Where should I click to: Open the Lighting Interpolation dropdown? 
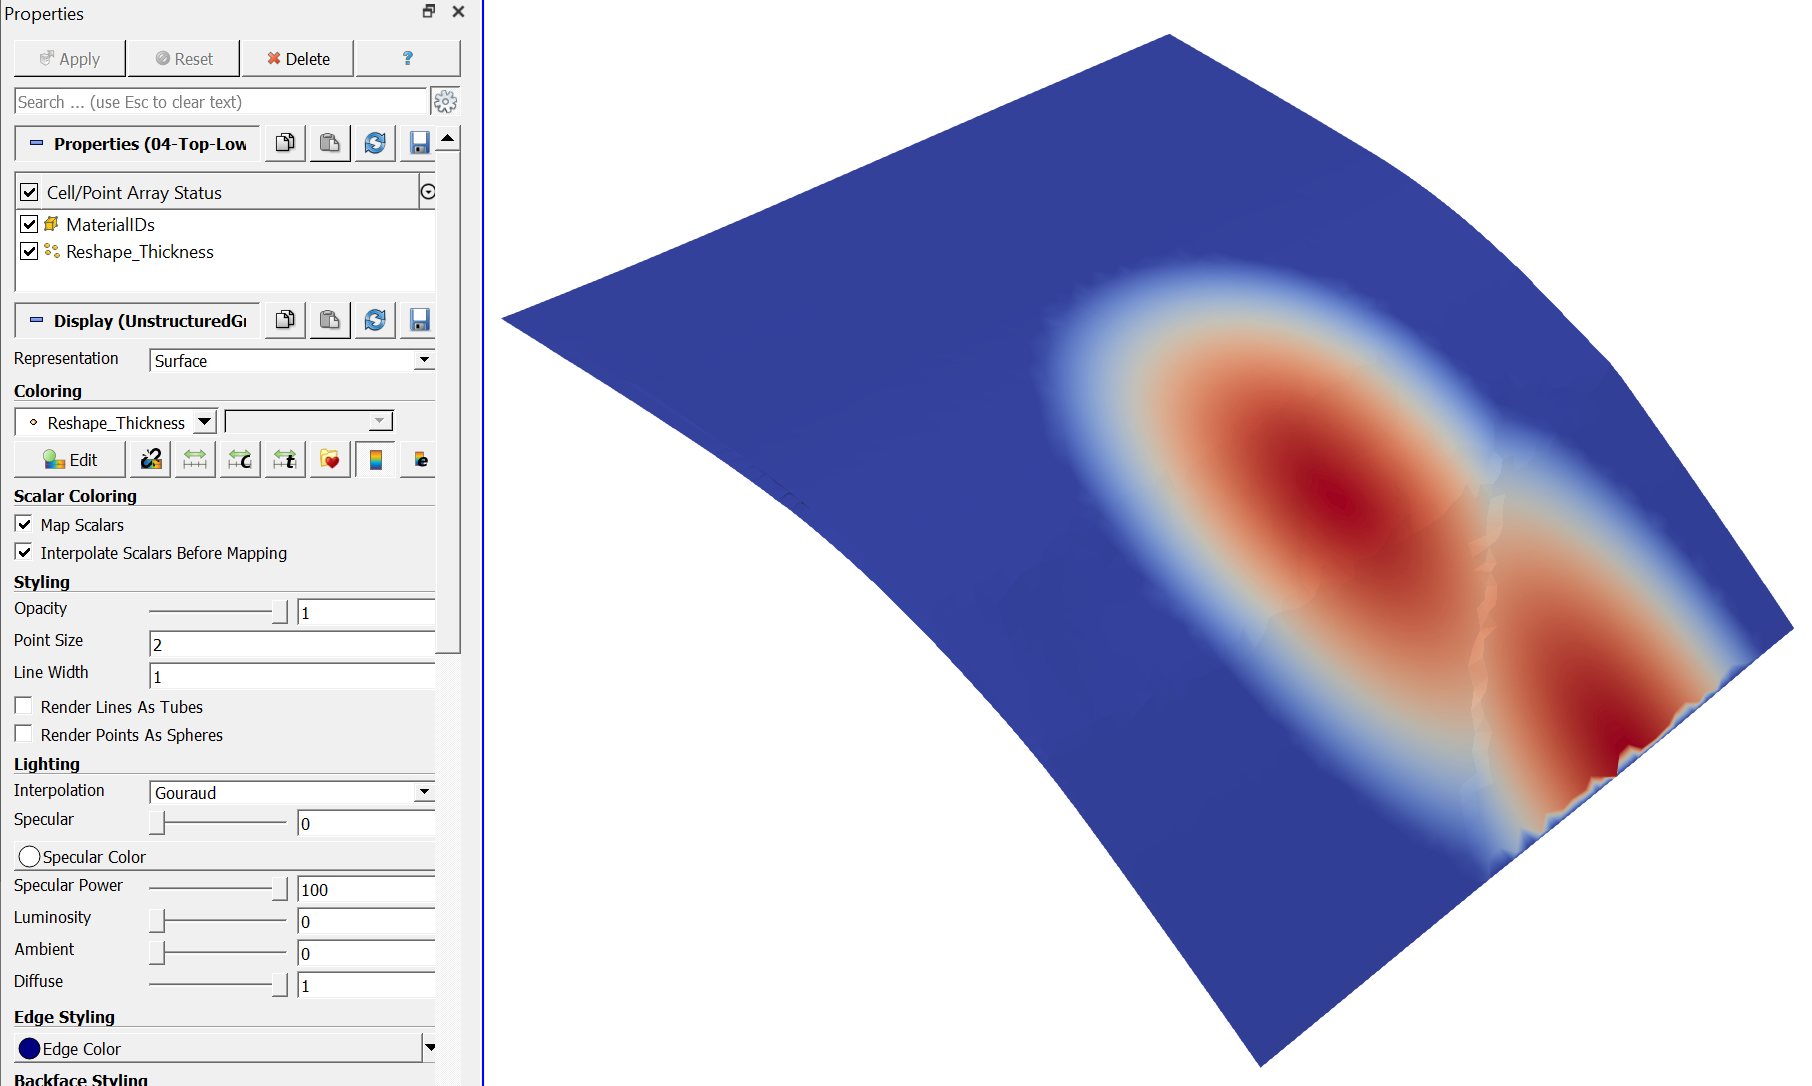click(x=424, y=791)
